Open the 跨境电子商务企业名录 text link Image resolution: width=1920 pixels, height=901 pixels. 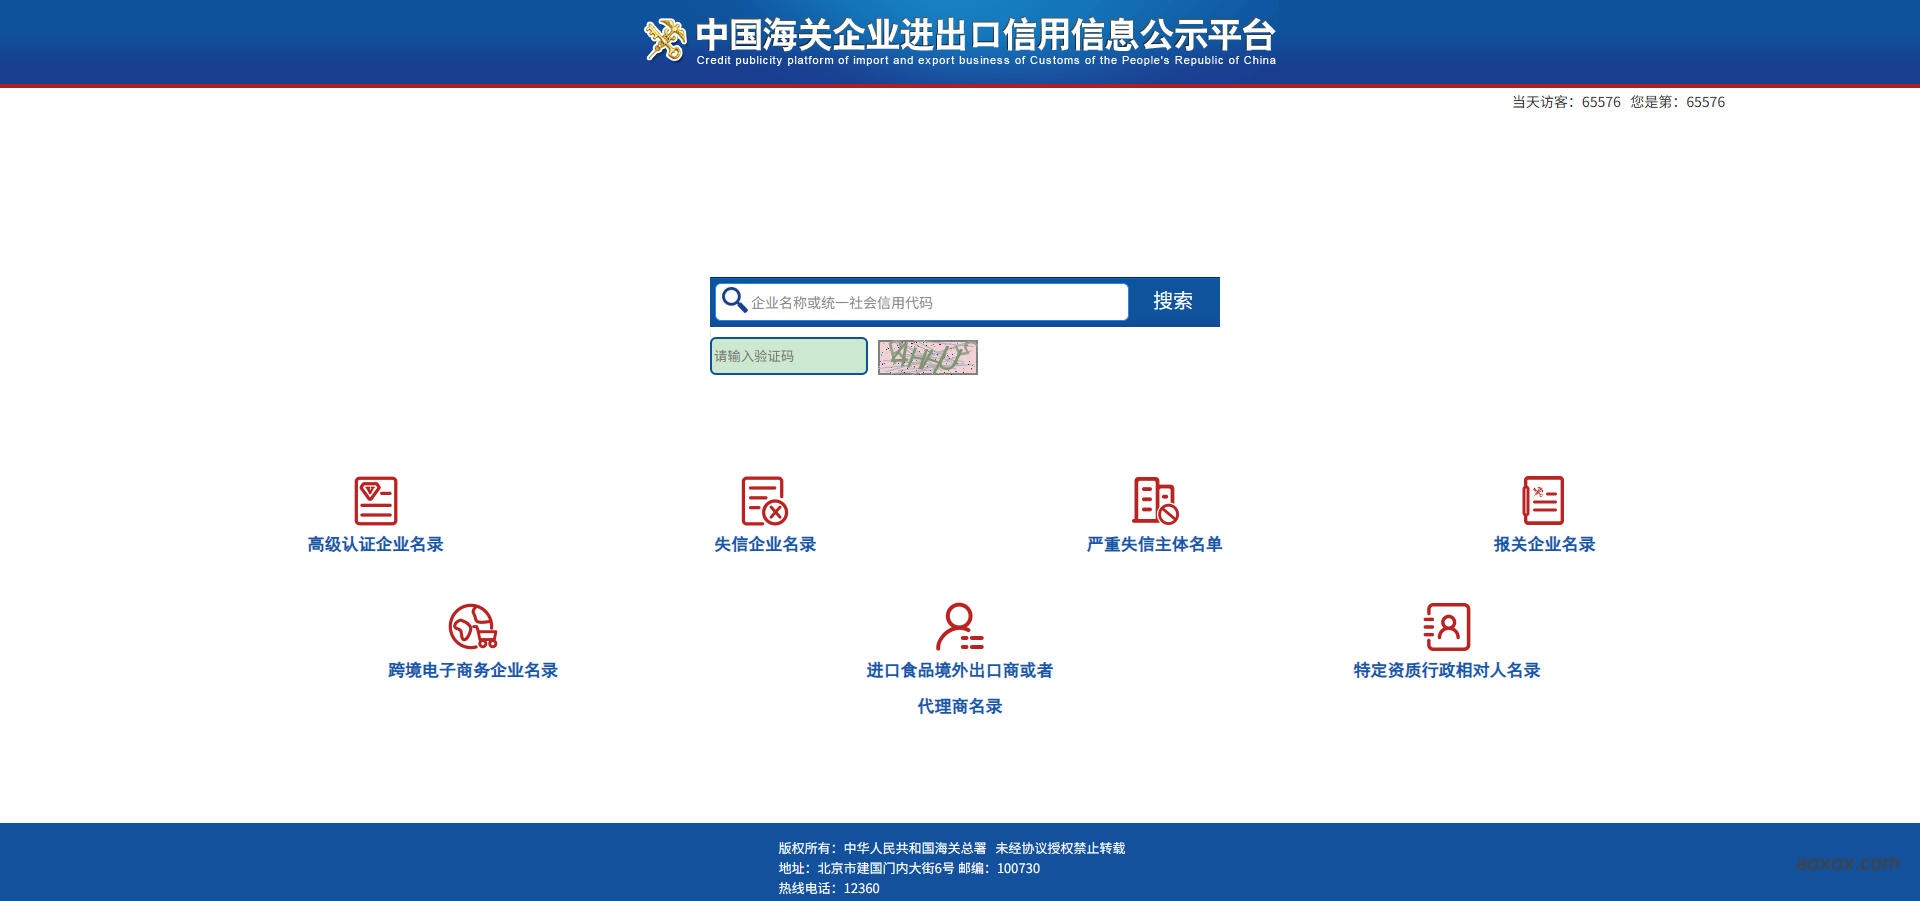point(473,670)
